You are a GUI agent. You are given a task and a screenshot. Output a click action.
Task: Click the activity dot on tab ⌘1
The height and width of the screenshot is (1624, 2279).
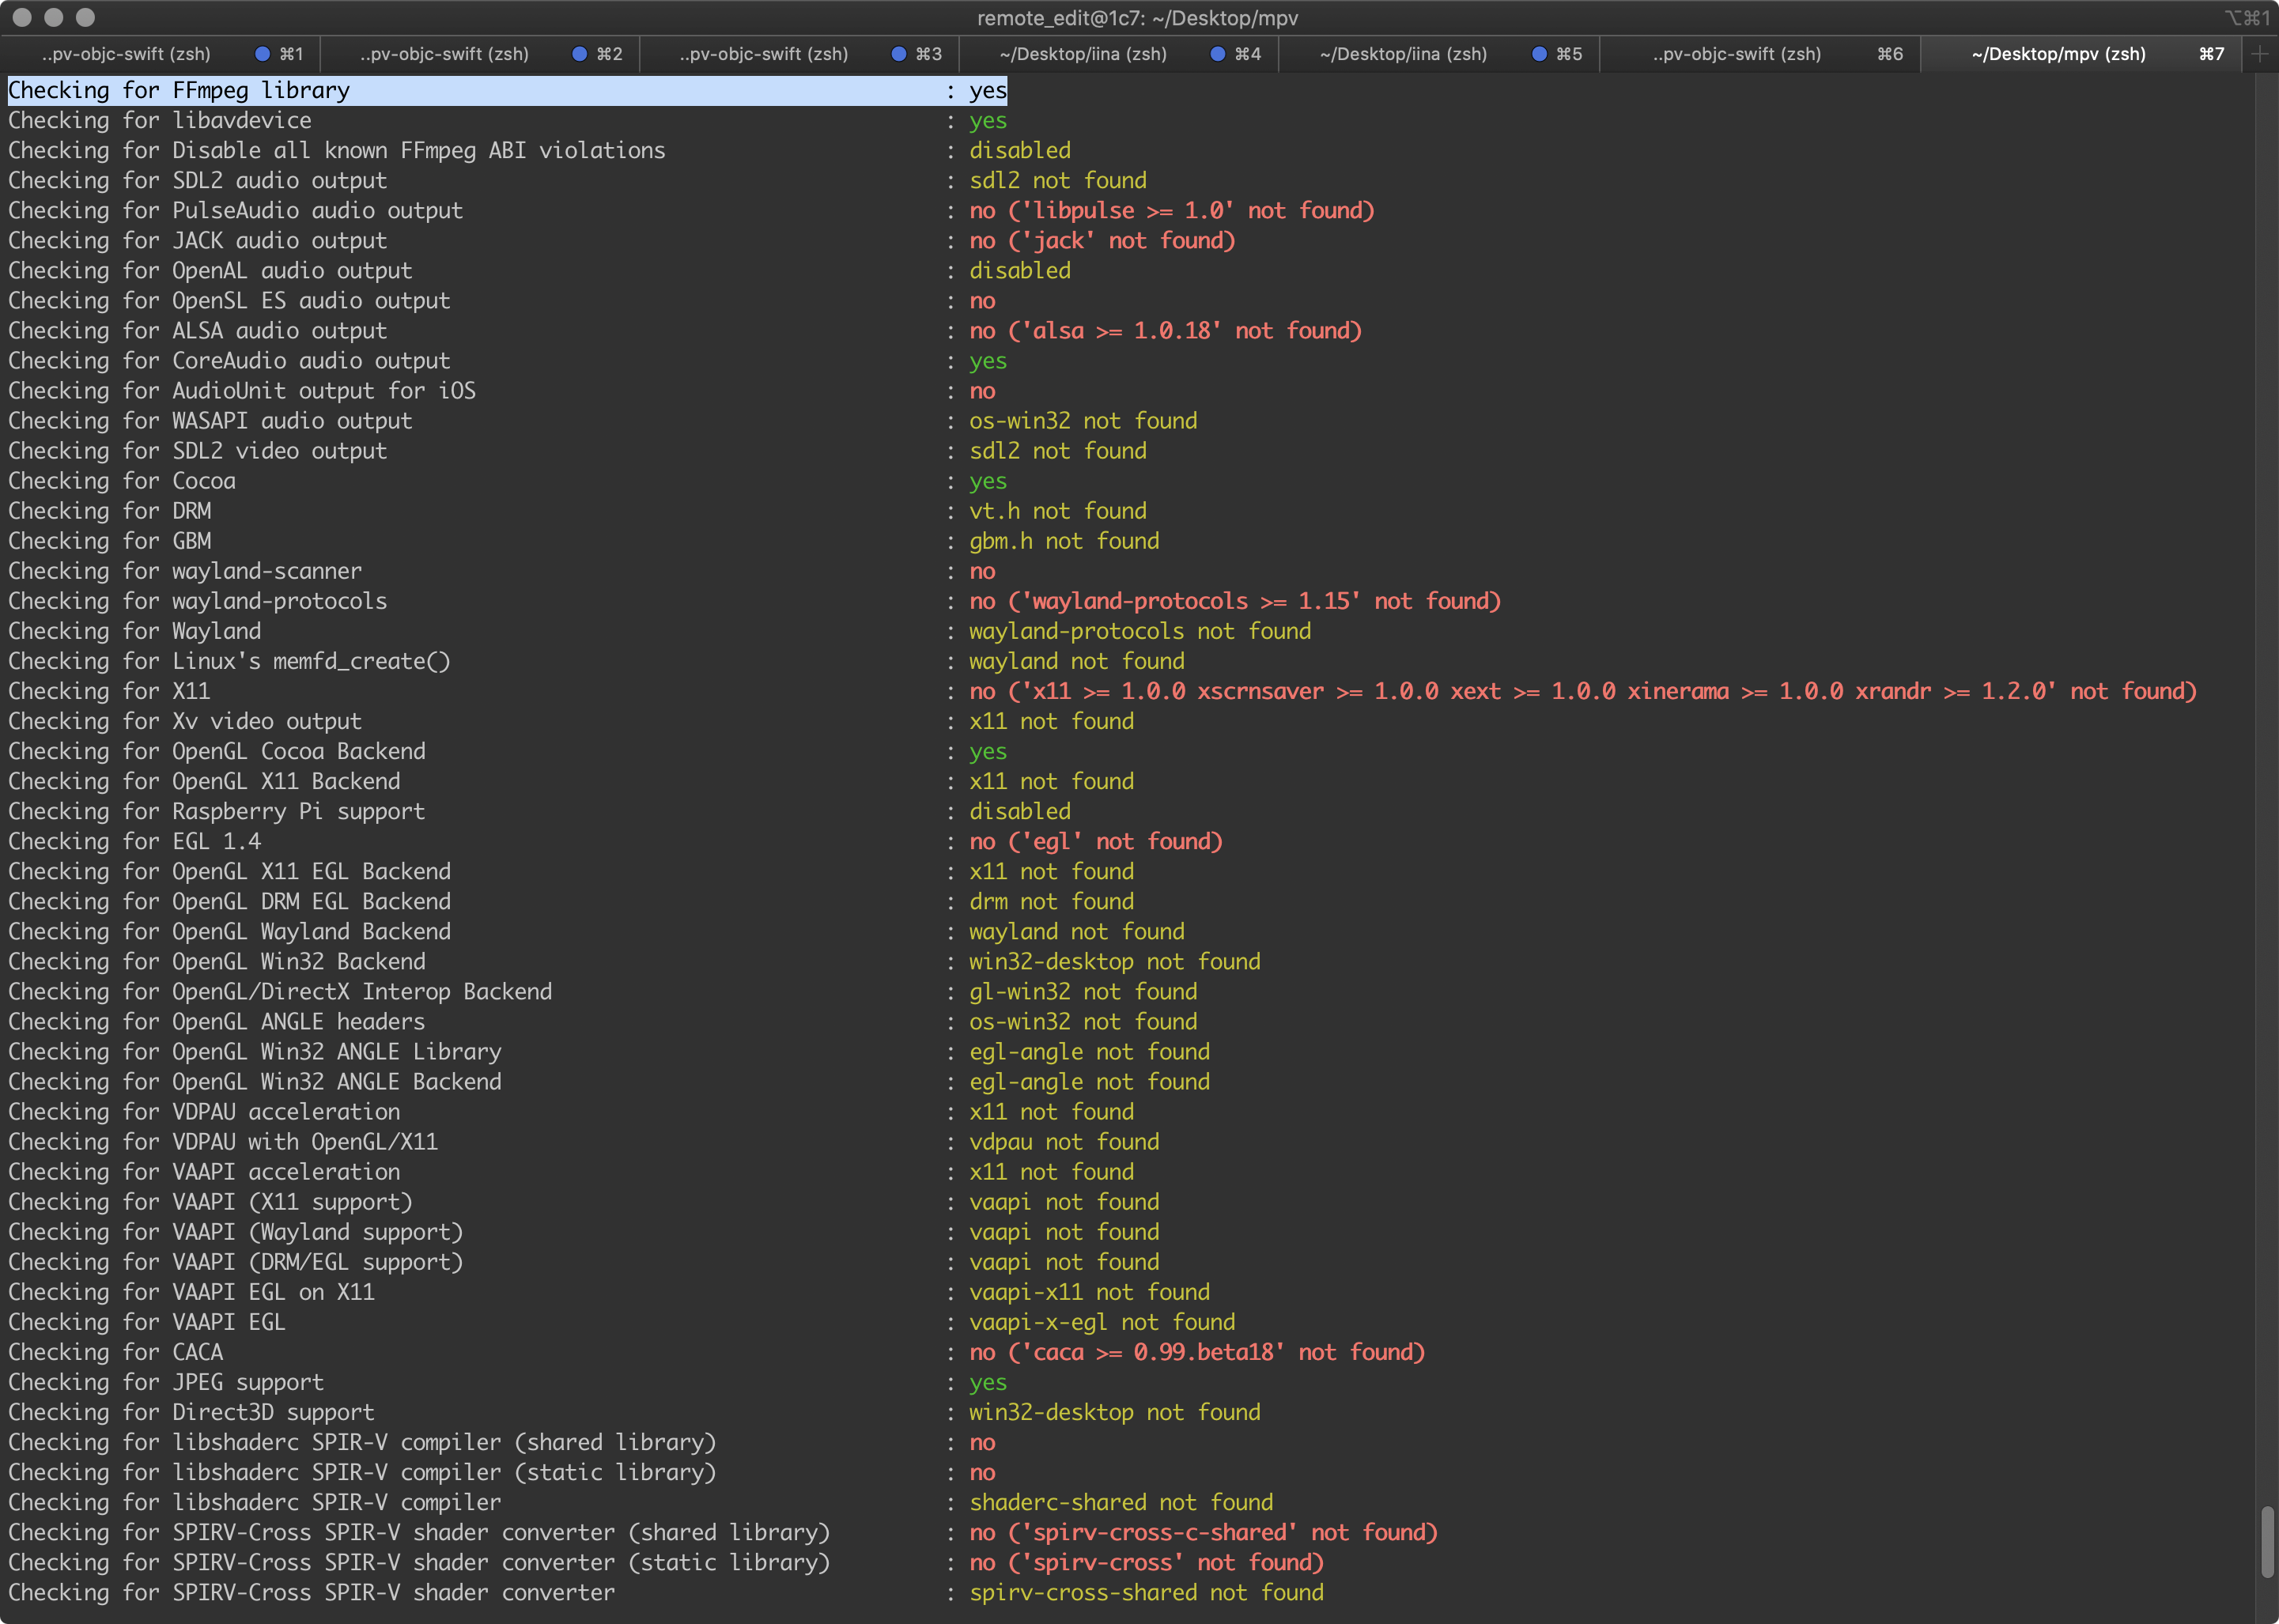coord(262,54)
